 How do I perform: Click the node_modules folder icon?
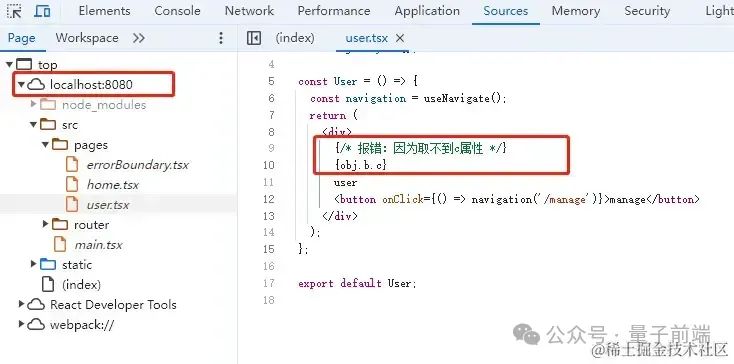pyautogui.click(x=48, y=104)
